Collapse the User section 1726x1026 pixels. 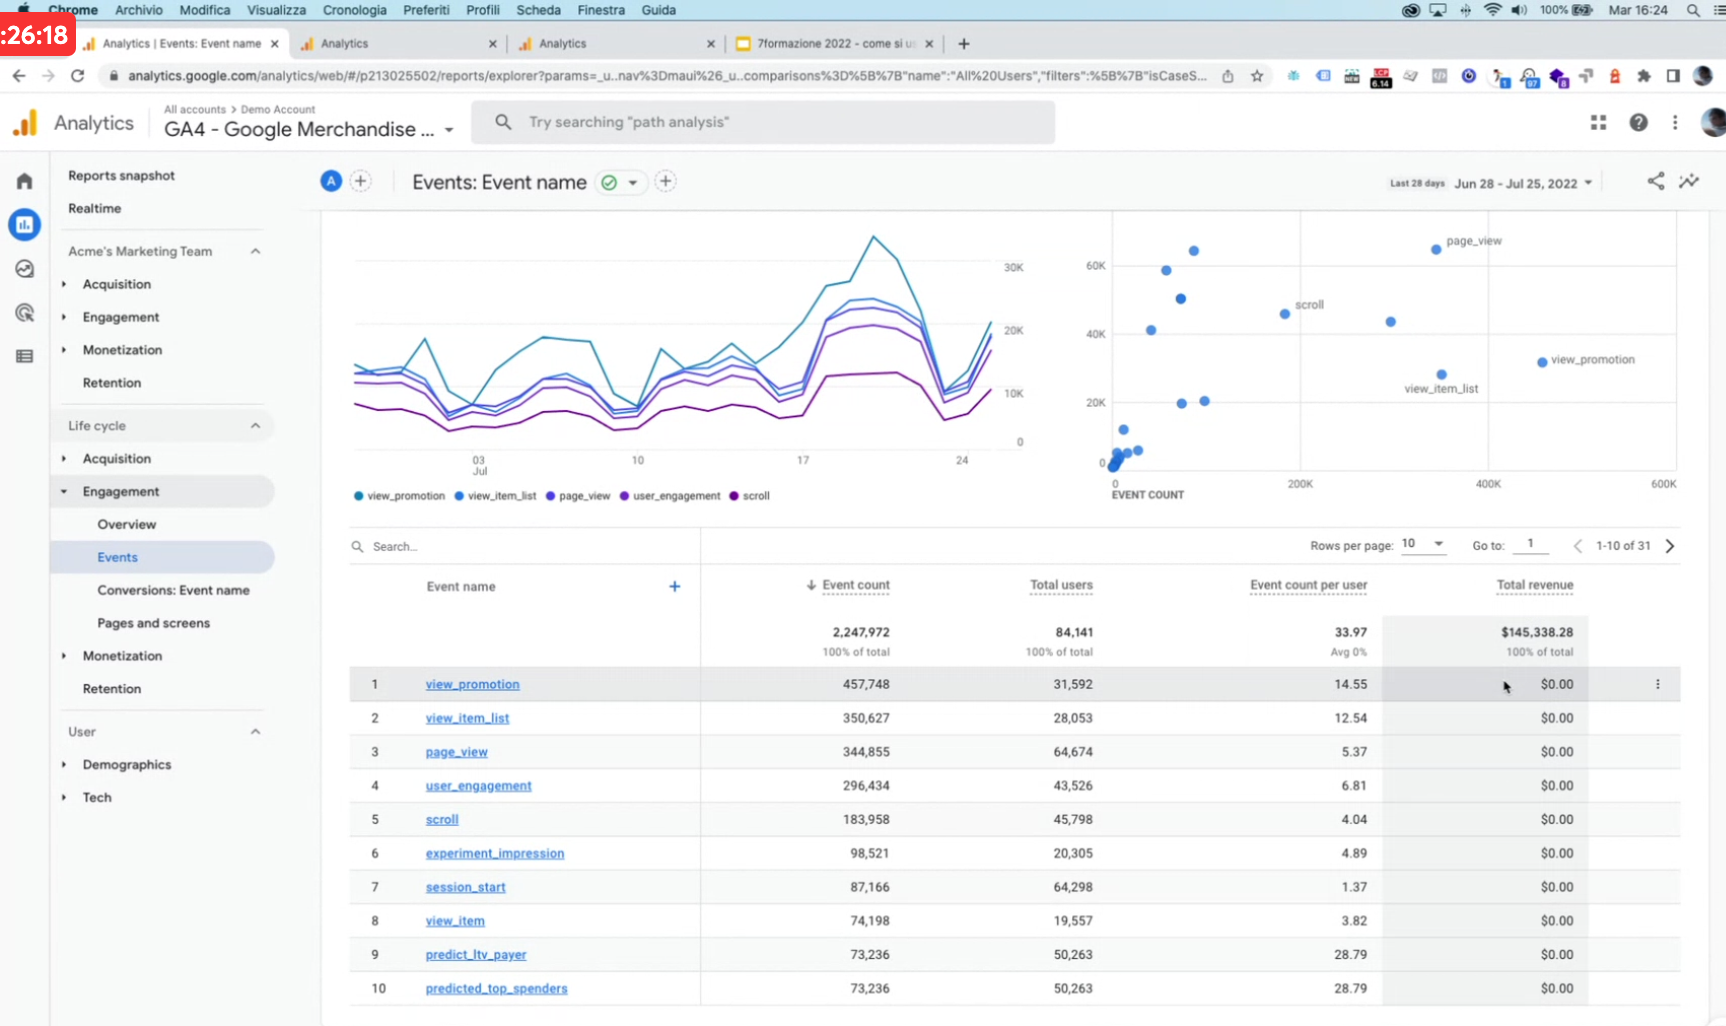coord(255,732)
